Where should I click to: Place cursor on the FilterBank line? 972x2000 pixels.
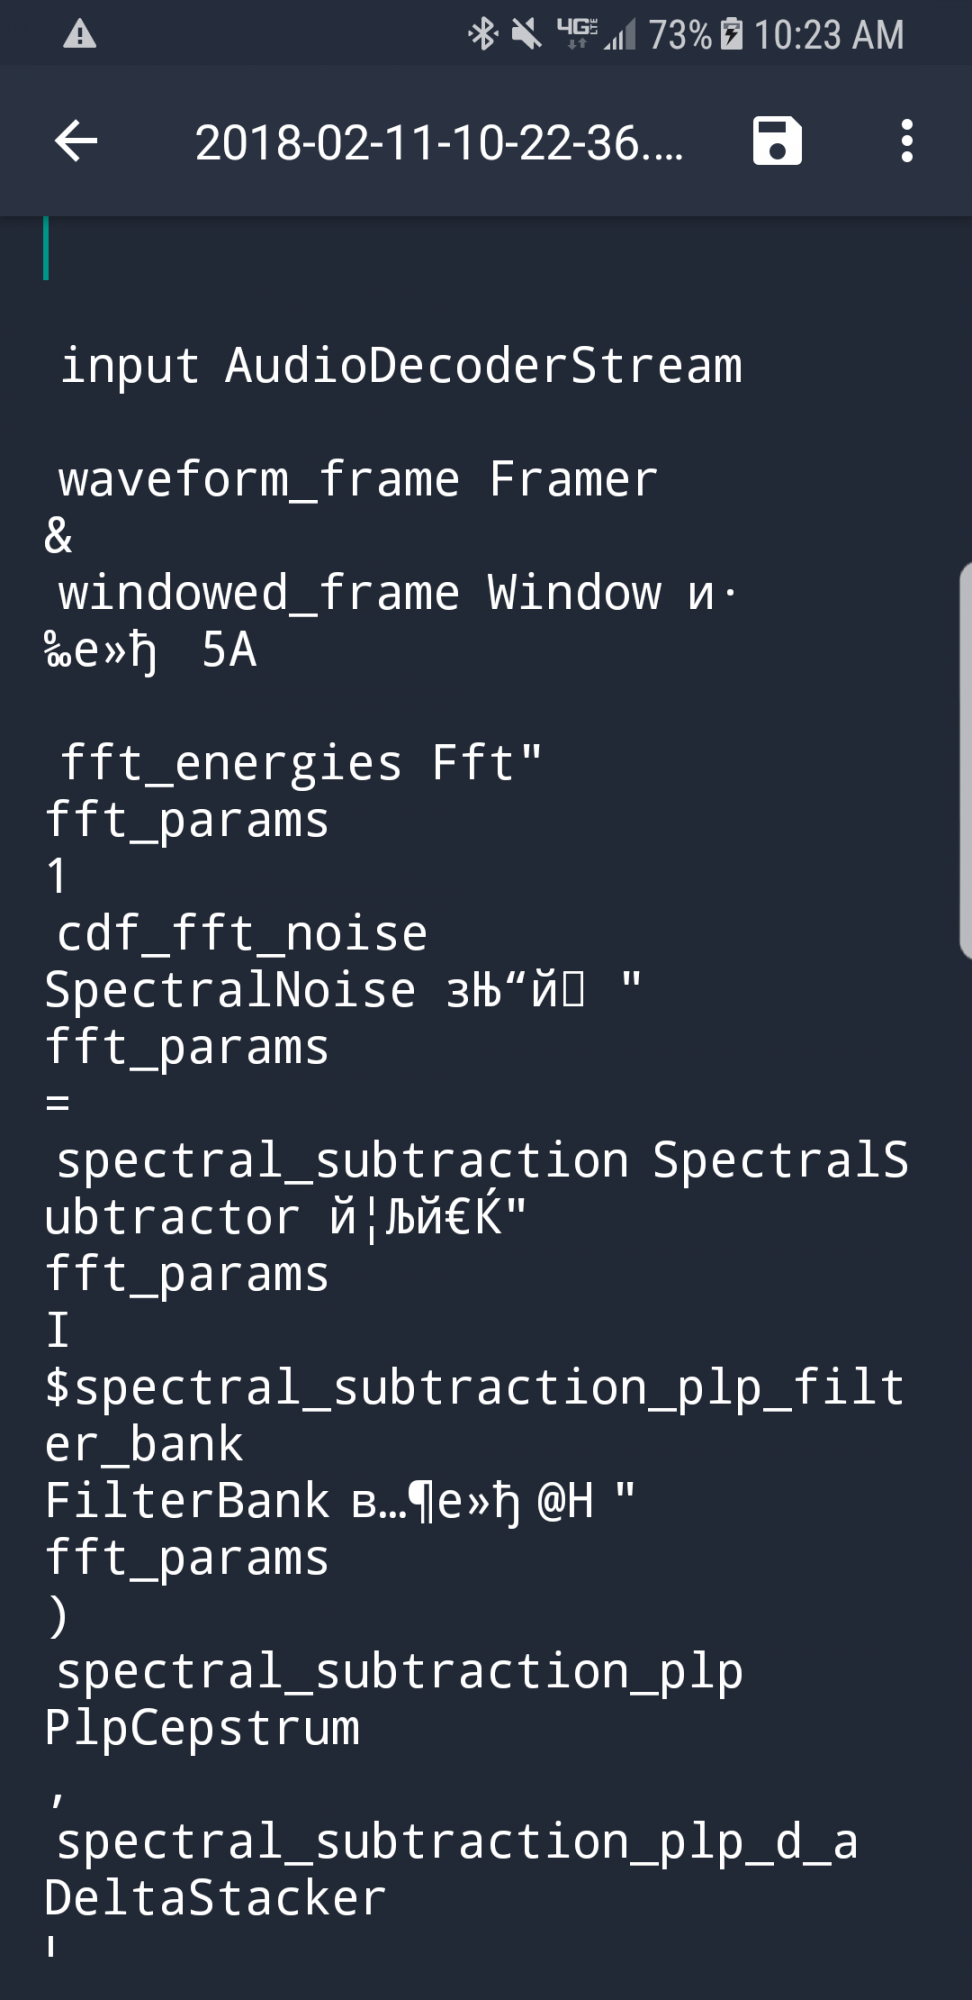340,1501
